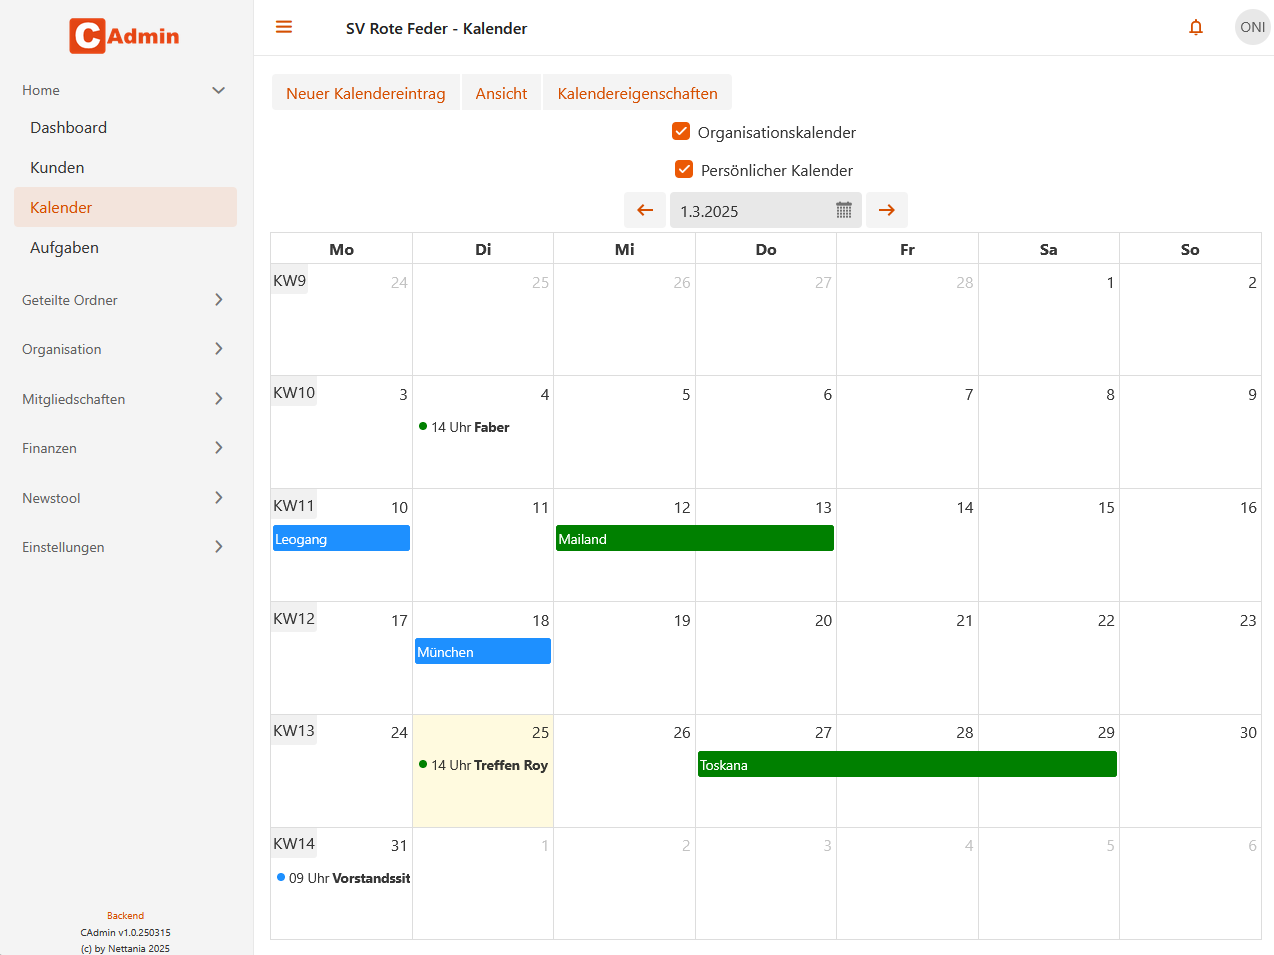Open the green Toskana event
The width and height of the screenshot is (1274, 955).
click(907, 764)
